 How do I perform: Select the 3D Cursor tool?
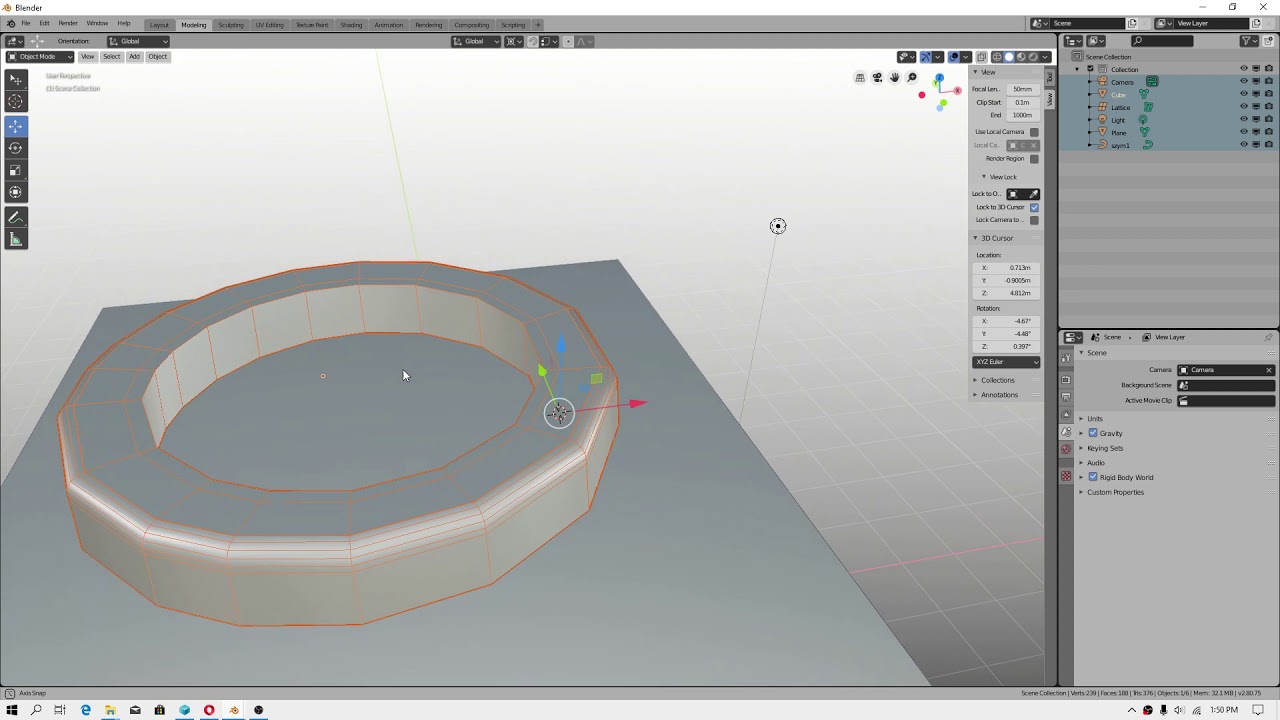coord(15,102)
